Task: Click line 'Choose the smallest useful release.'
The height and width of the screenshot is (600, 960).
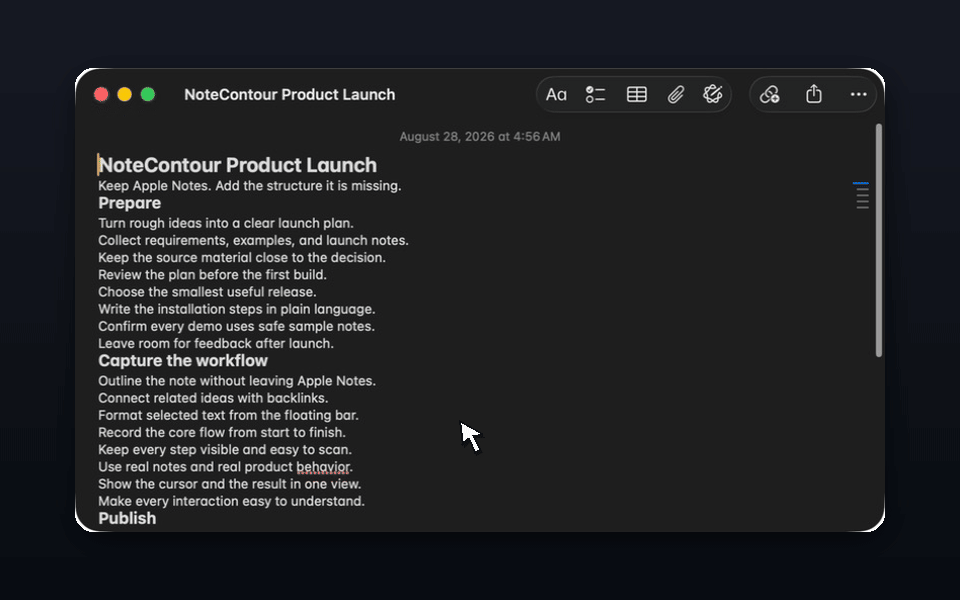Action: click(x=208, y=291)
